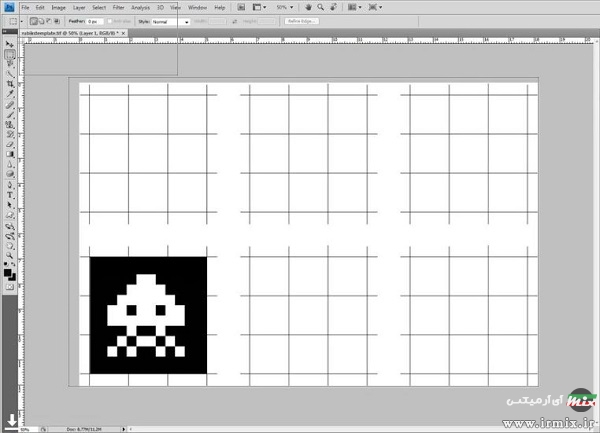Click the Rotate View icon in application bar

(x=333, y=7)
